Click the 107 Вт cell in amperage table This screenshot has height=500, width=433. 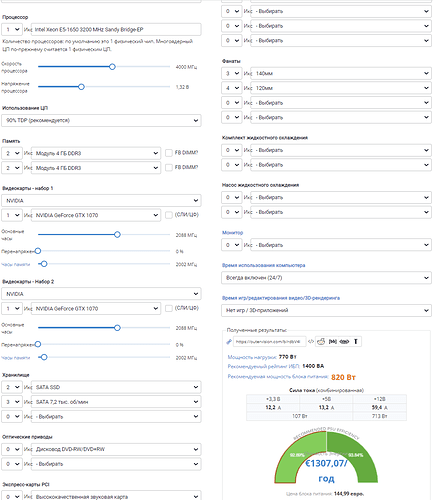(x=300, y=416)
